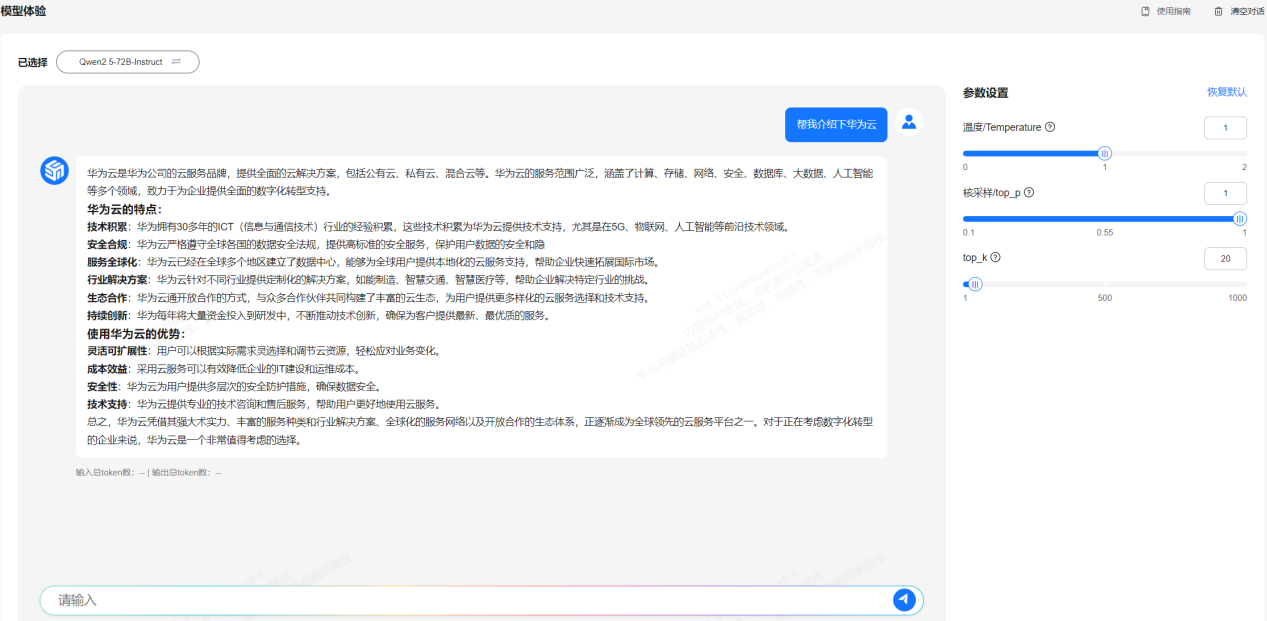The height and width of the screenshot is (621, 1267).
Task: Click the 生态合作 bold term
Action: 107,298
